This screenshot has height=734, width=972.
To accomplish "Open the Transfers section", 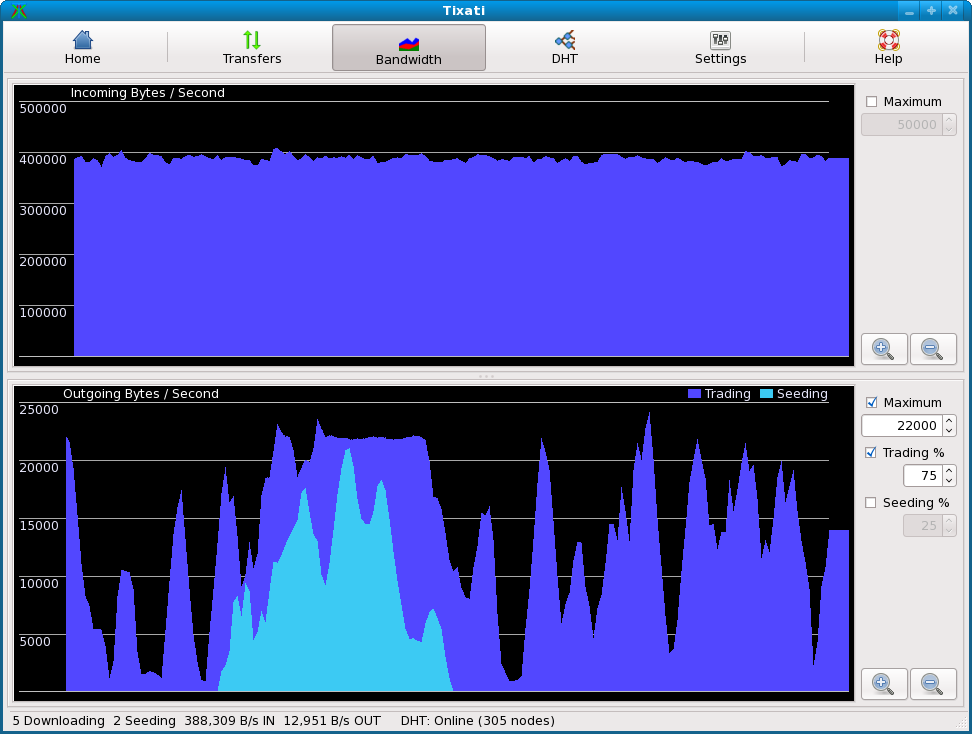I will tap(252, 48).
